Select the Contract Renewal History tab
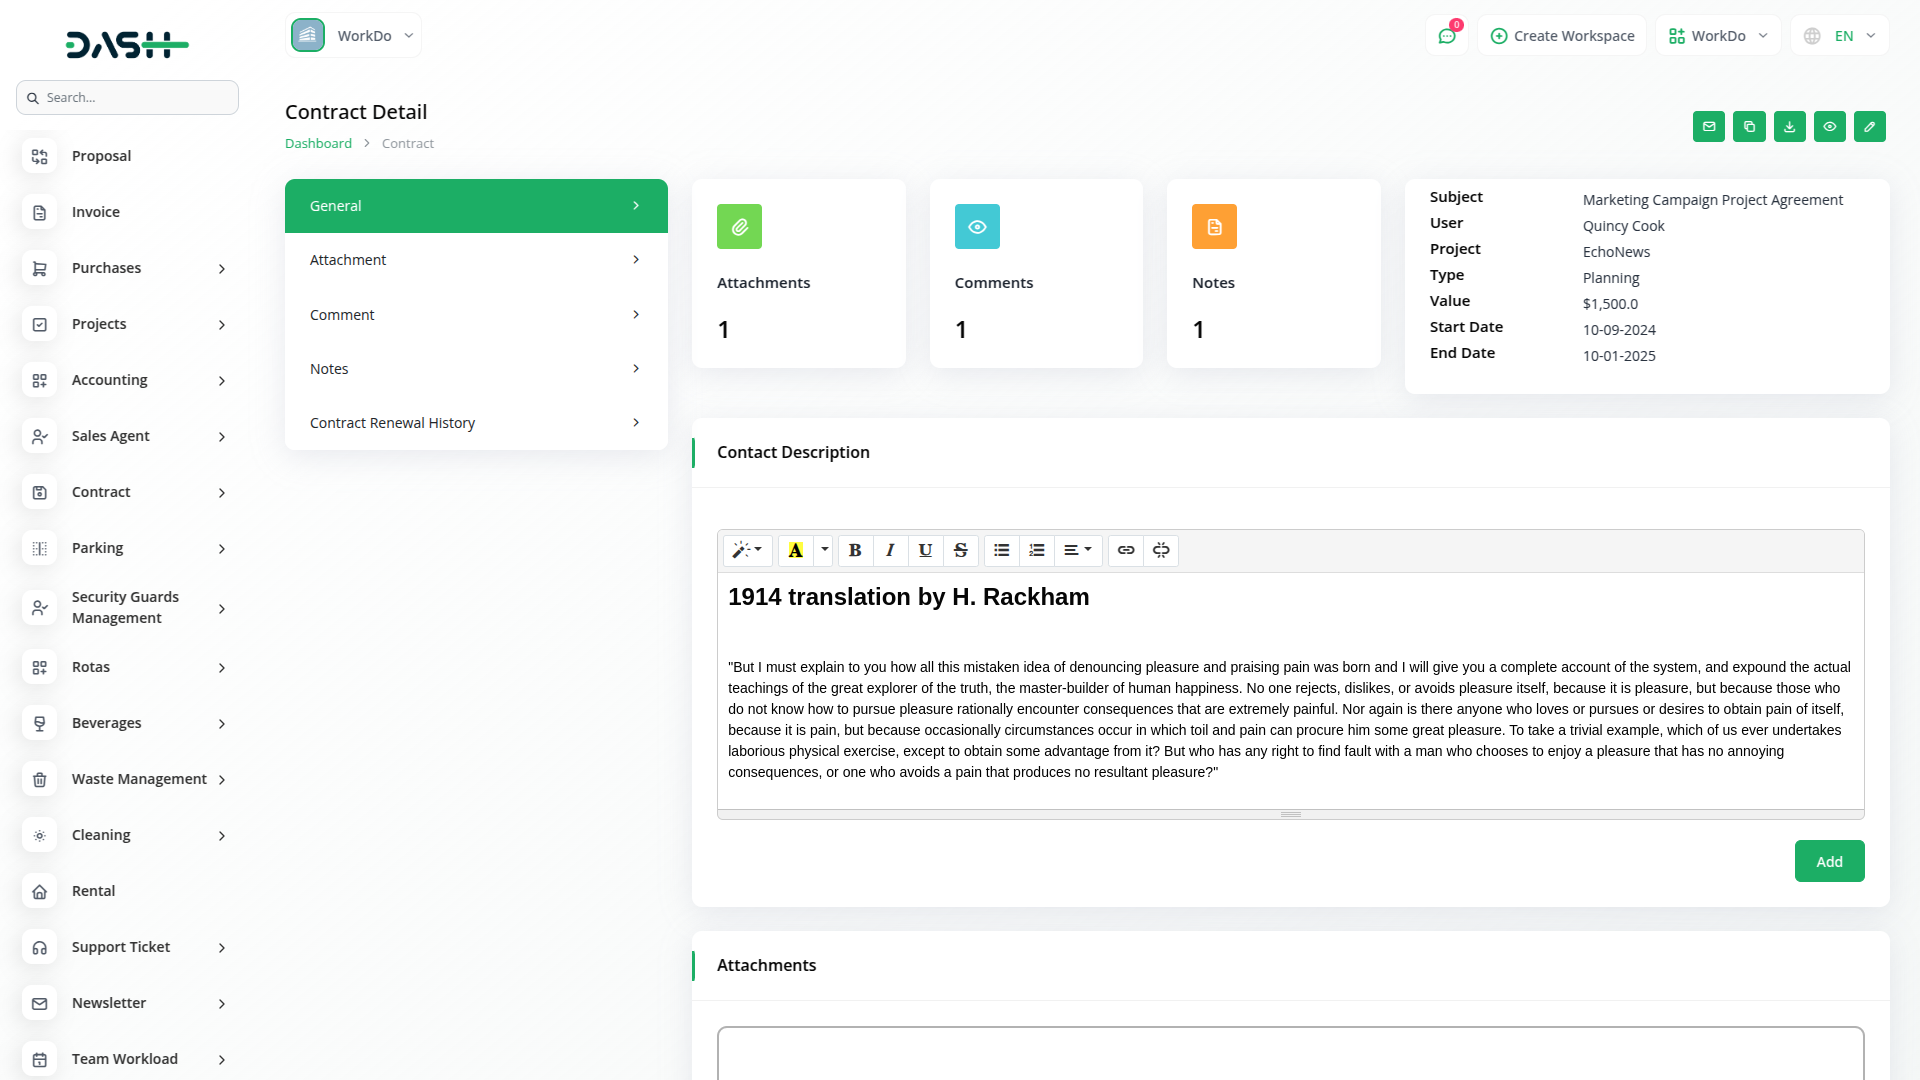The width and height of the screenshot is (1920, 1080). 476,423
